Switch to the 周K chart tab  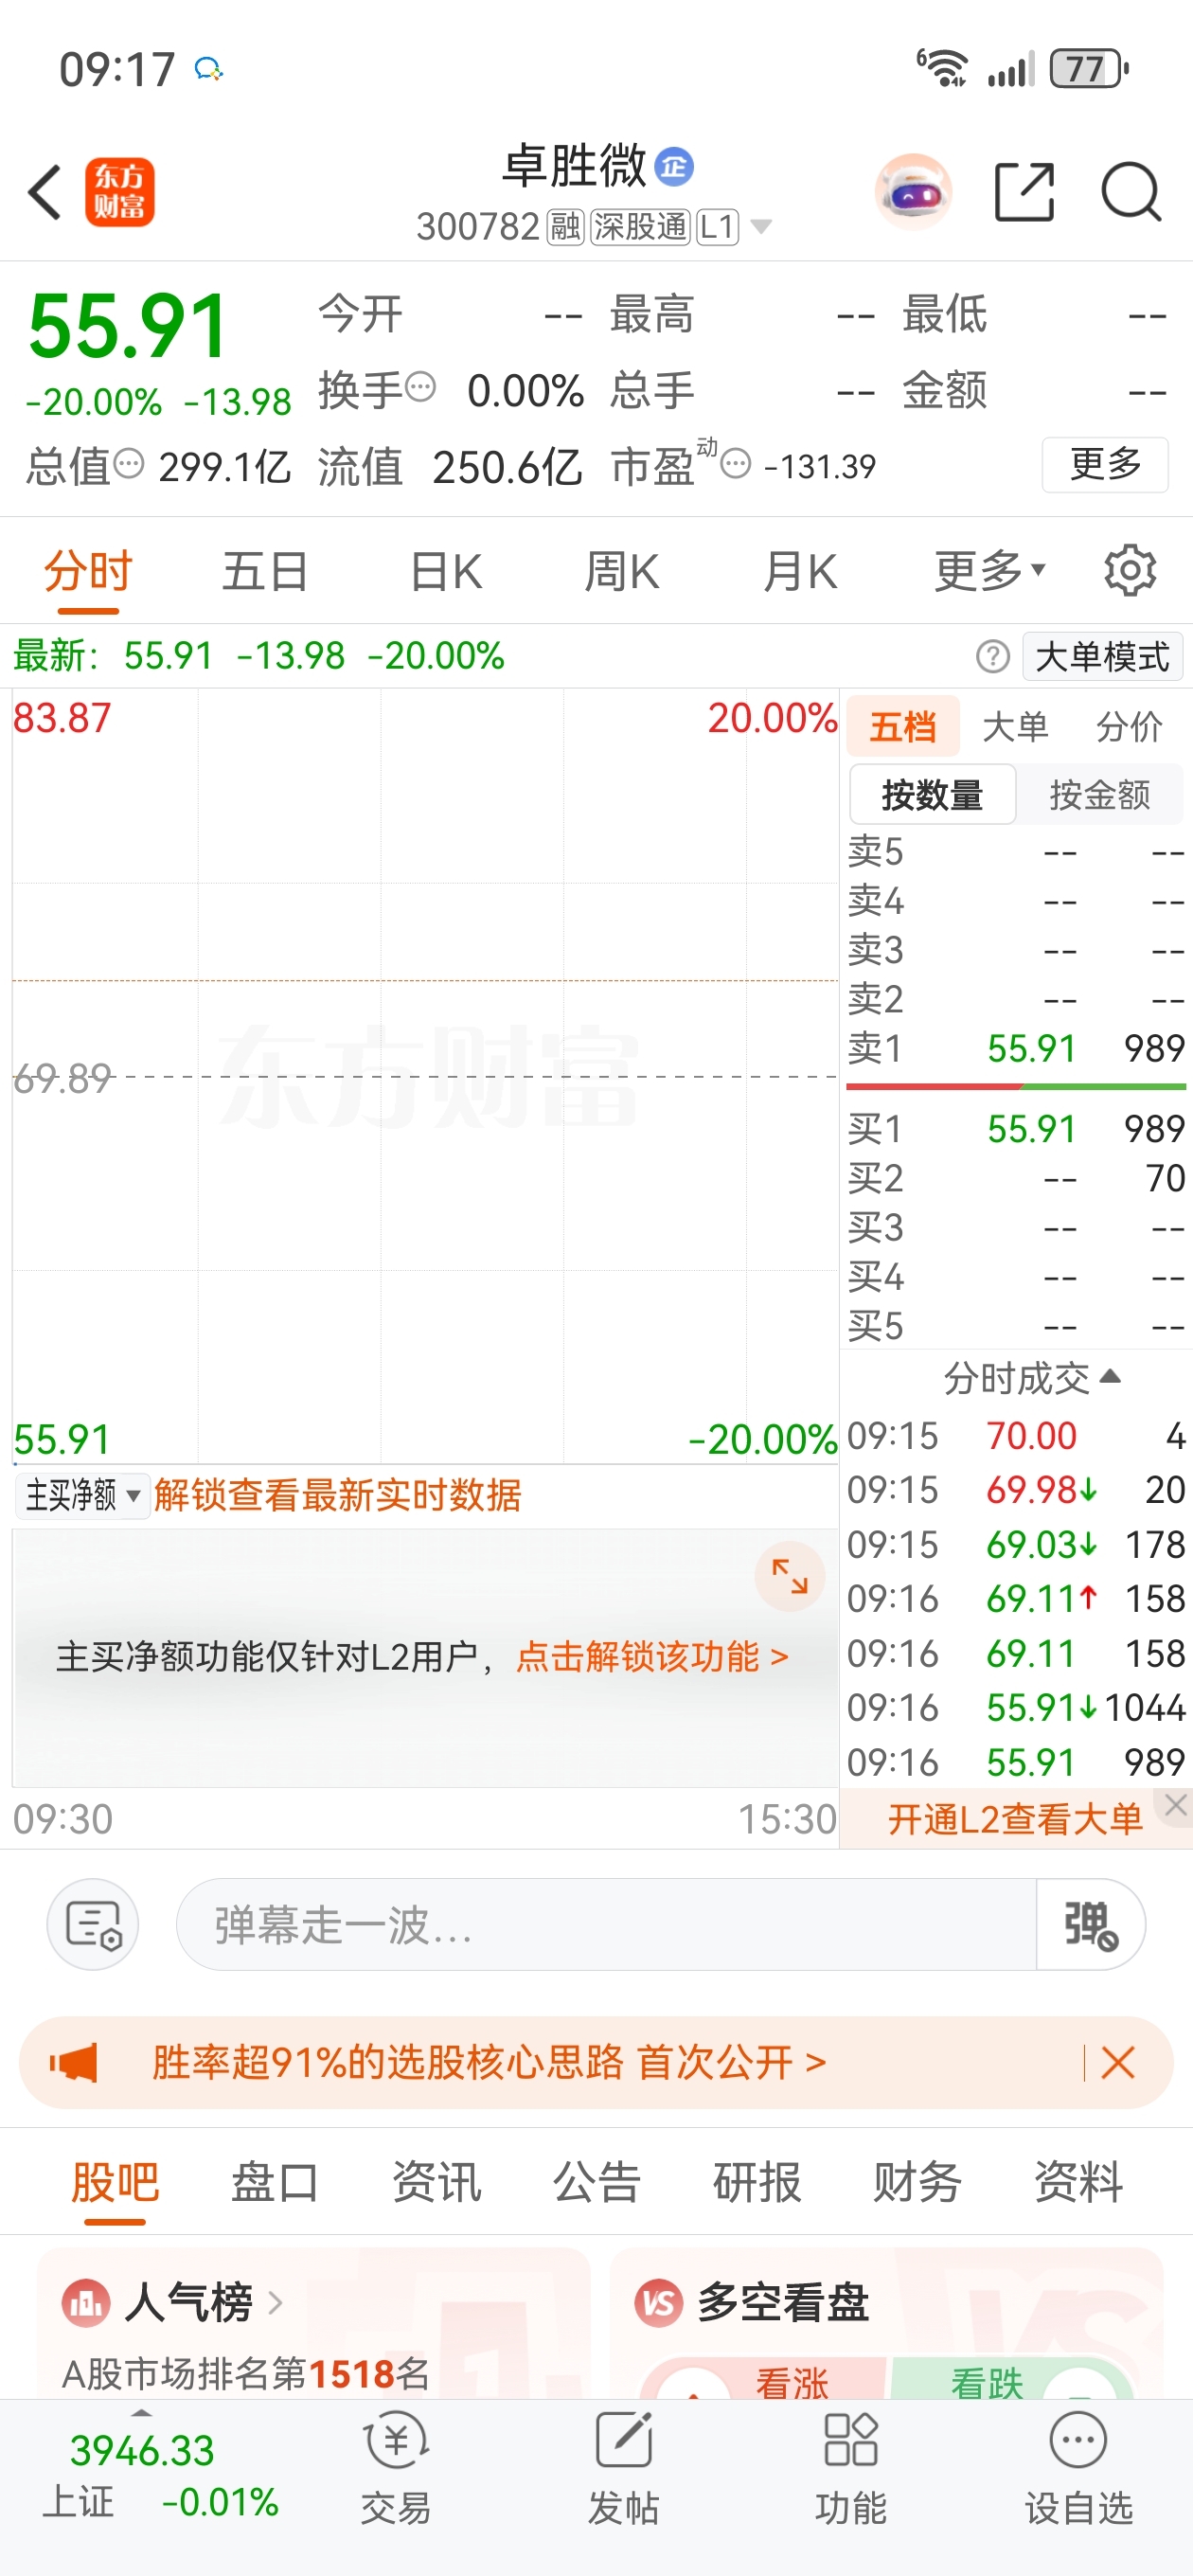[621, 572]
